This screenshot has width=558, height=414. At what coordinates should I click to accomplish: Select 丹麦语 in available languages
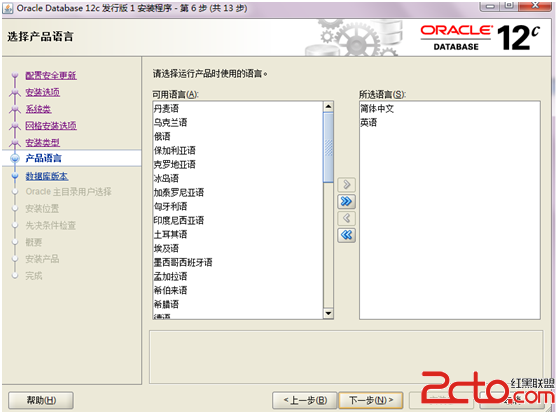tap(238, 109)
